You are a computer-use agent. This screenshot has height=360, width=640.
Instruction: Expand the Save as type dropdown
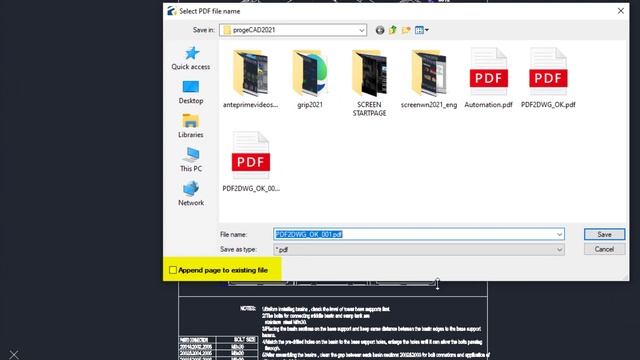559,249
